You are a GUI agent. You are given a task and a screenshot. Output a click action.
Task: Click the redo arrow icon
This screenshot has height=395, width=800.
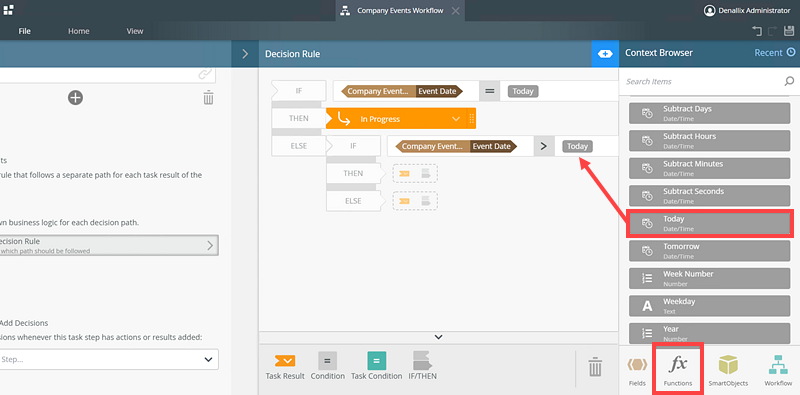[x=772, y=31]
